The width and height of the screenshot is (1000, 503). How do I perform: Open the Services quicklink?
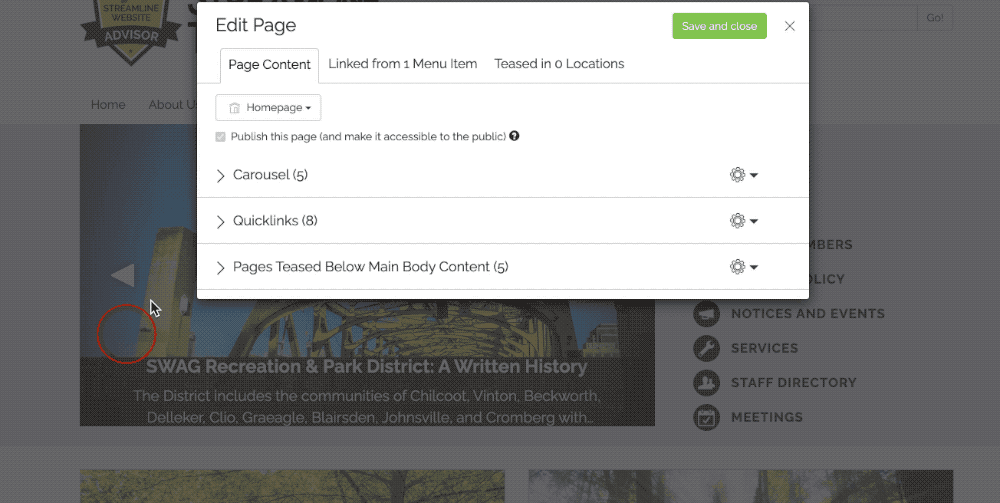tap(765, 348)
